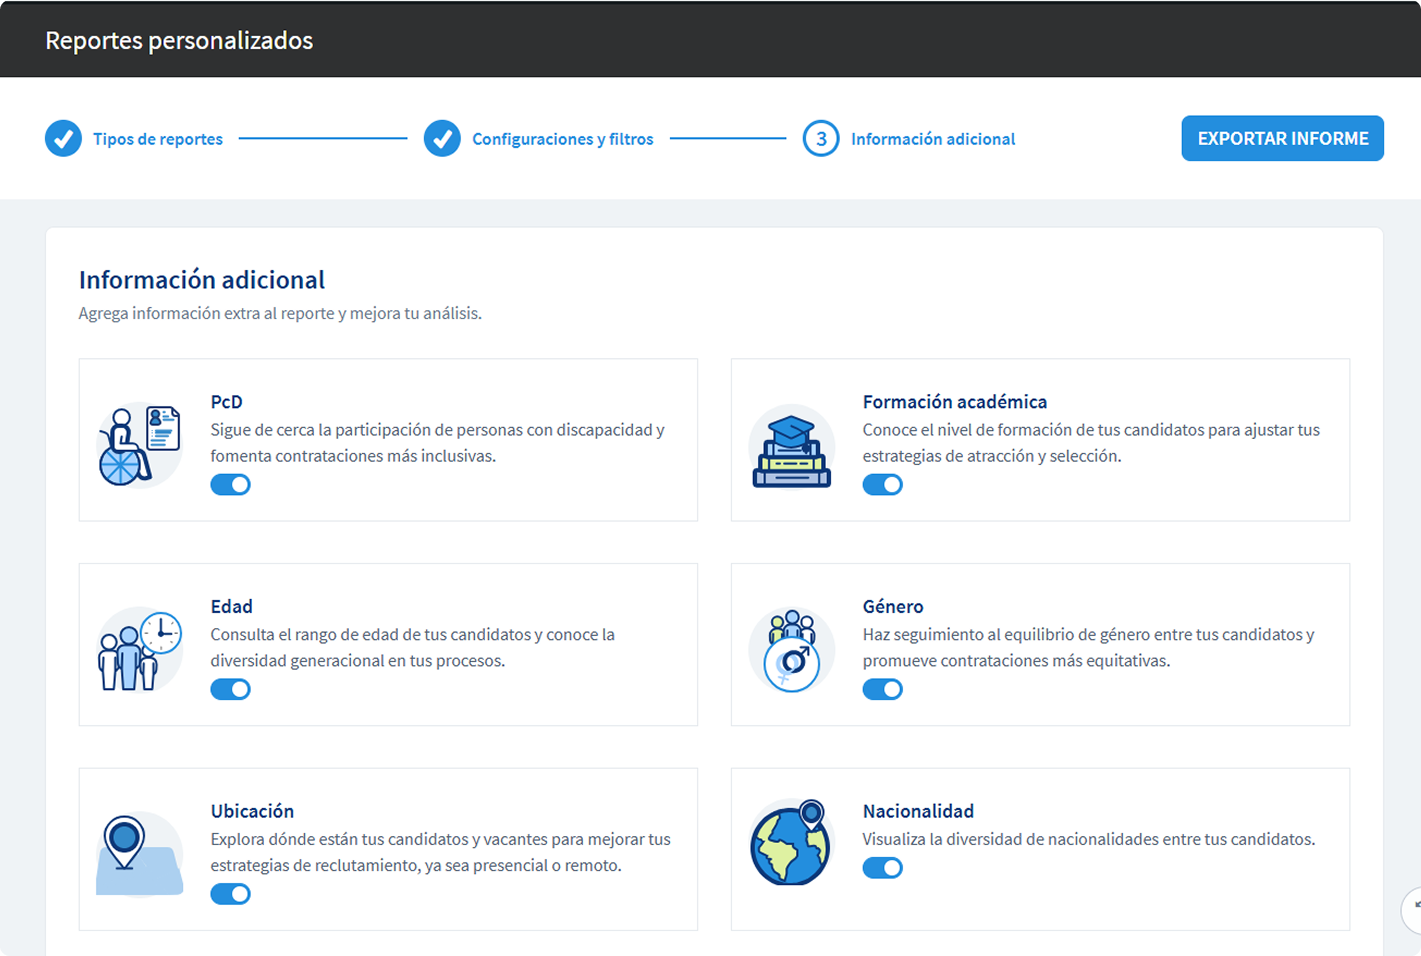Toggle the Edad switch off

(230, 690)
